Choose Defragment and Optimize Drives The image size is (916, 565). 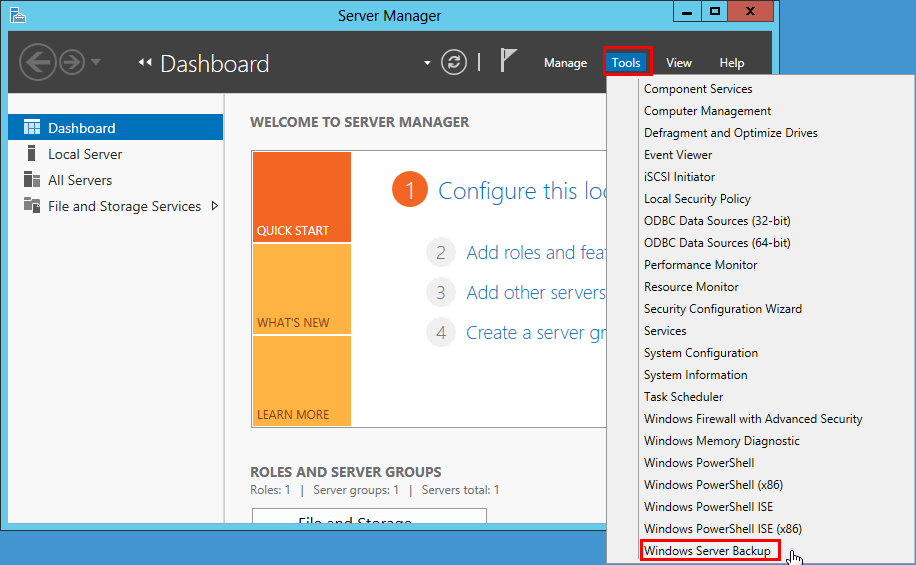point(731,133)
